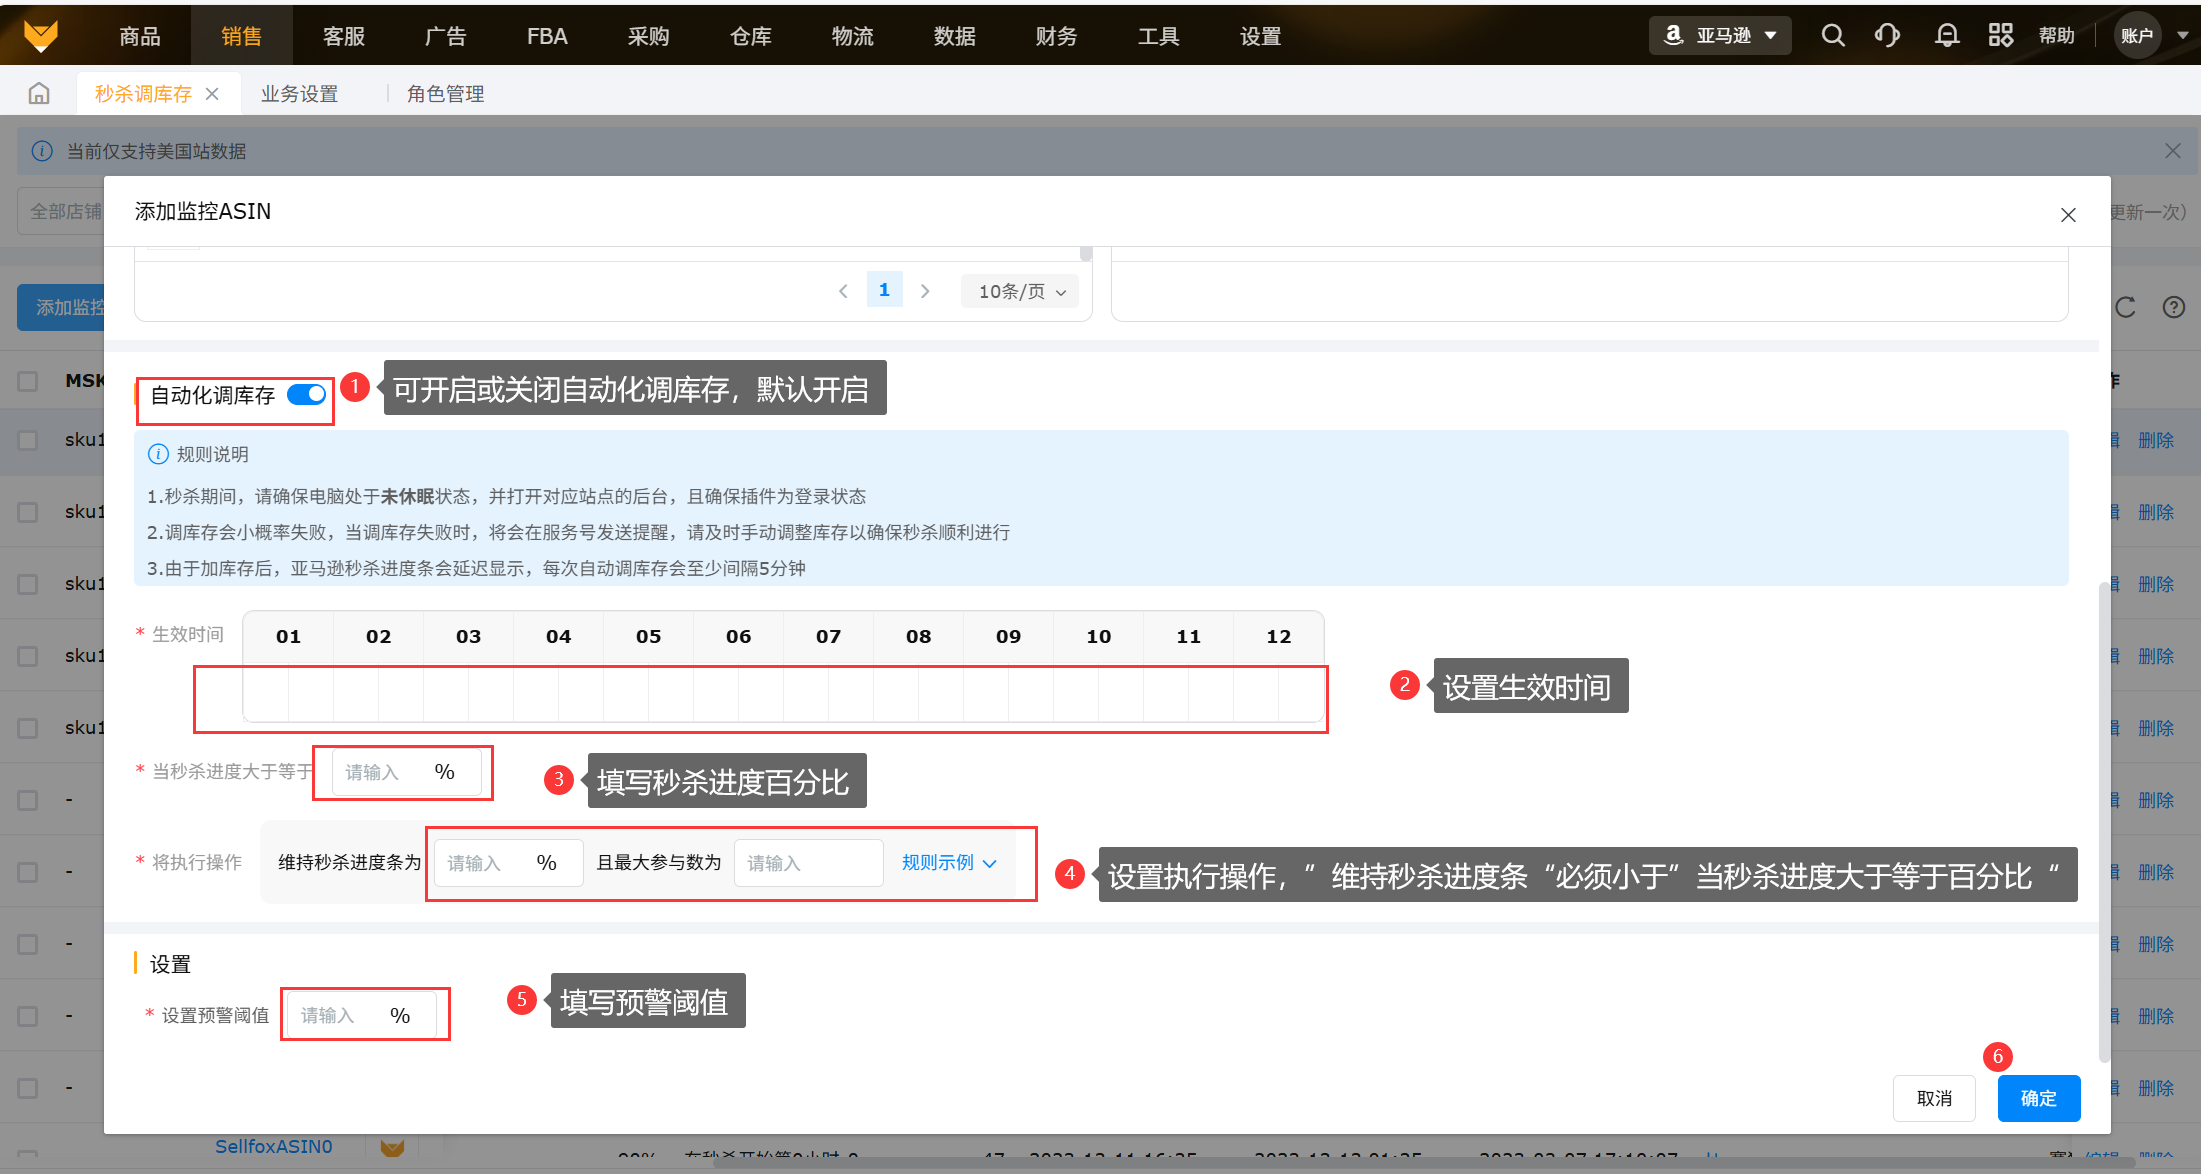This screenshot has height=1174, width=2201.
Task: Click the 确定 confirm button
Action: point(2038,1098)
